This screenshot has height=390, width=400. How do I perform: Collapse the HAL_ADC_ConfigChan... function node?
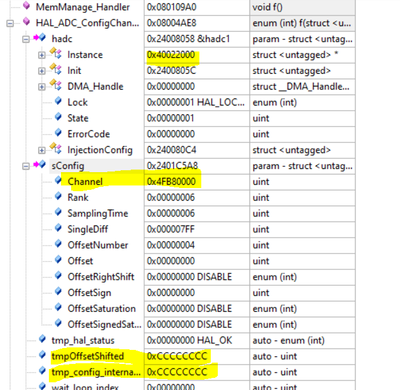tap(10, 23)
